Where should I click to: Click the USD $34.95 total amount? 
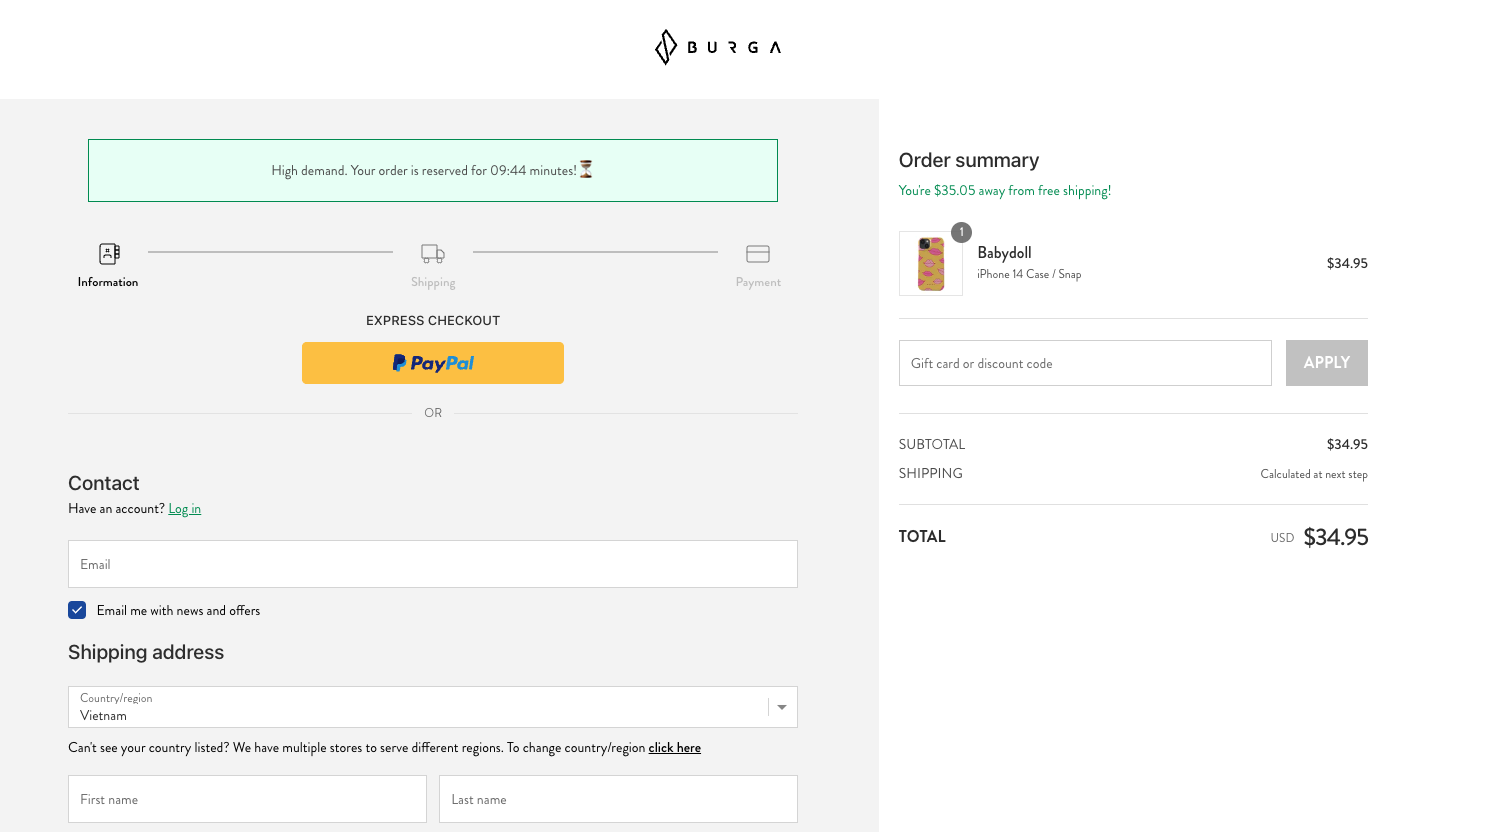(x=1319, y=537)
